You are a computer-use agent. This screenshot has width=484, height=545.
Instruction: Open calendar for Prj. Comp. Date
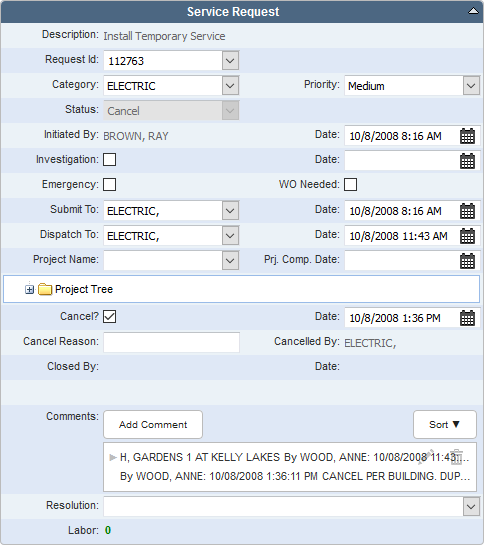(x=467, y=261)
